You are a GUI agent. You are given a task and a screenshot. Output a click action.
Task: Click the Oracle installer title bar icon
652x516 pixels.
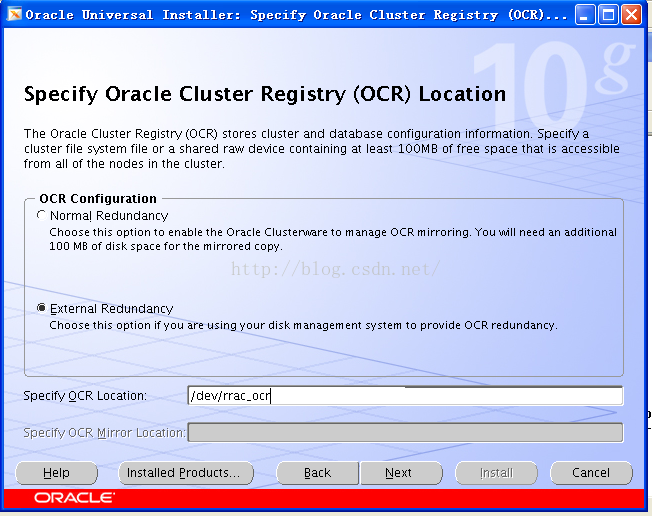coord(15,15)
